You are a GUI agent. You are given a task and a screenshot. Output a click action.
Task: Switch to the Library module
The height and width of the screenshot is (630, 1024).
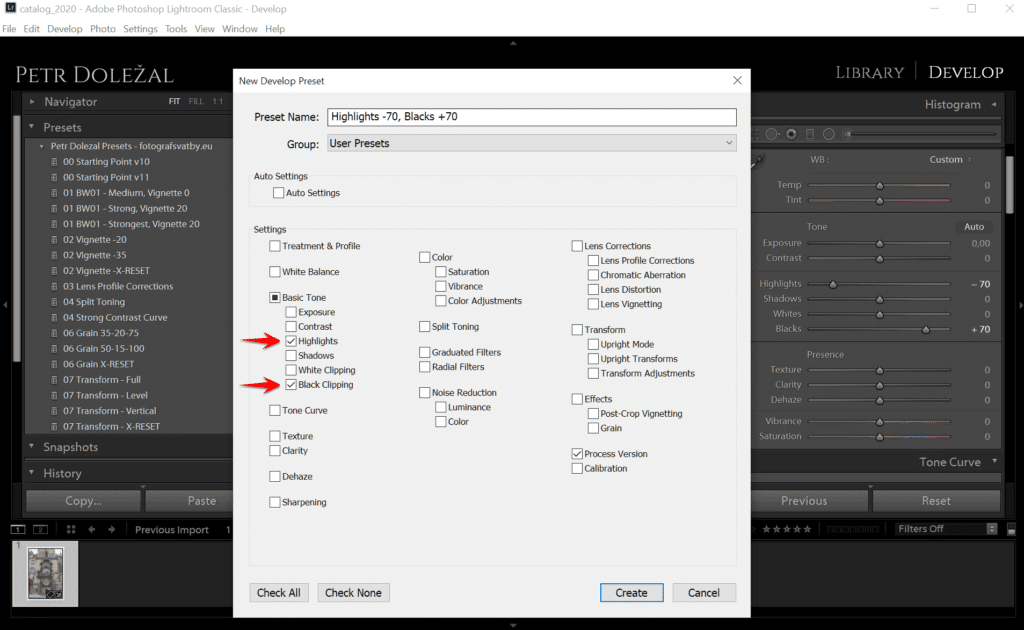click(x=868, y=72)
